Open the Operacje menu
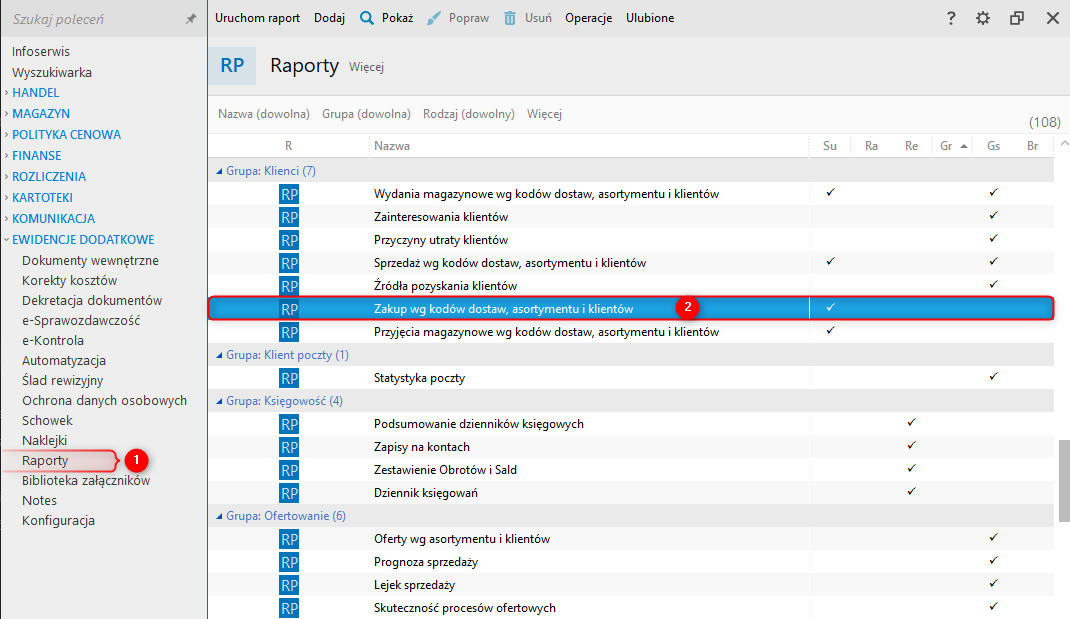1070x619 pixels. click(x=588, y=18)
